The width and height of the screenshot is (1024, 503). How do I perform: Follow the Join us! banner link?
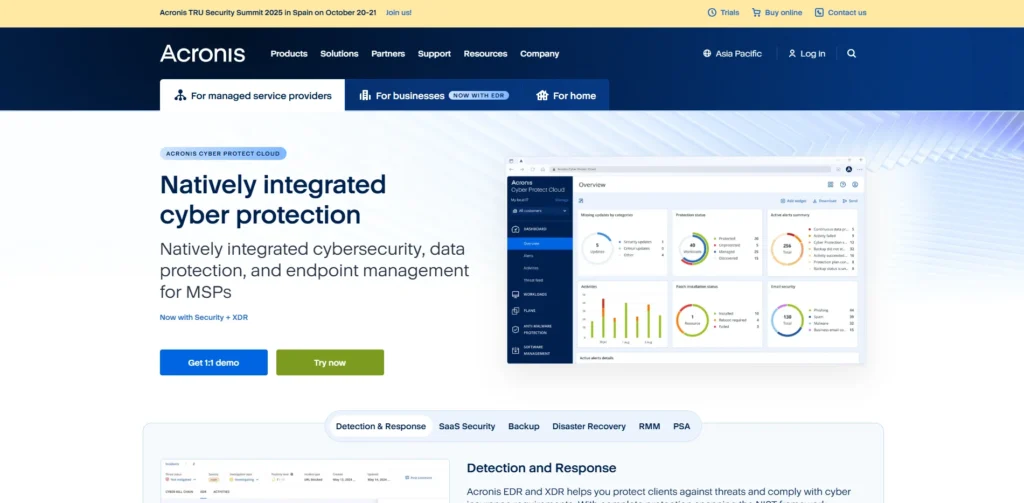click(398, 12)
